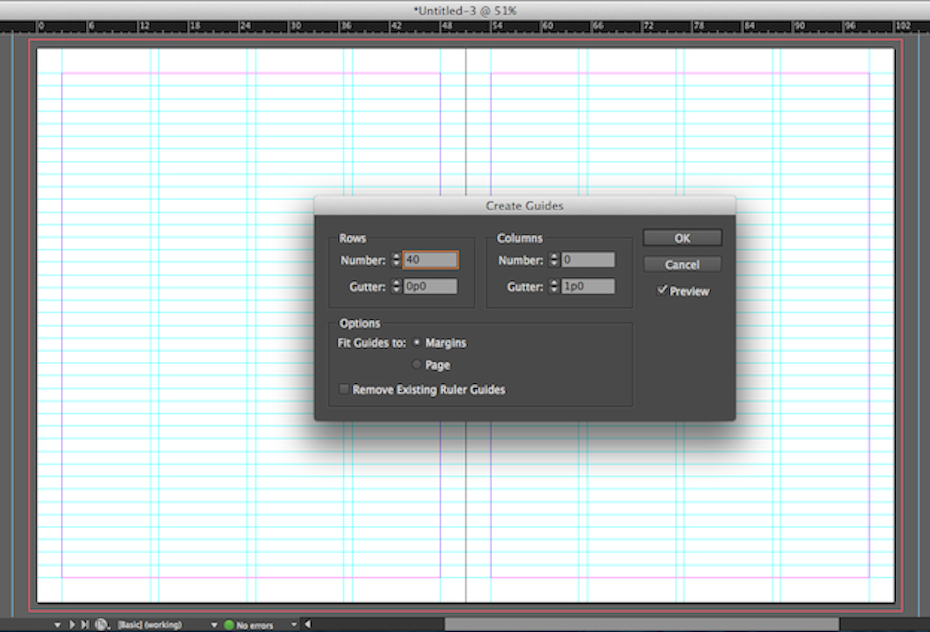Click the Rows Gutter input field
Viewport: 930px width, 632px height.
click(x=430, y=286)
